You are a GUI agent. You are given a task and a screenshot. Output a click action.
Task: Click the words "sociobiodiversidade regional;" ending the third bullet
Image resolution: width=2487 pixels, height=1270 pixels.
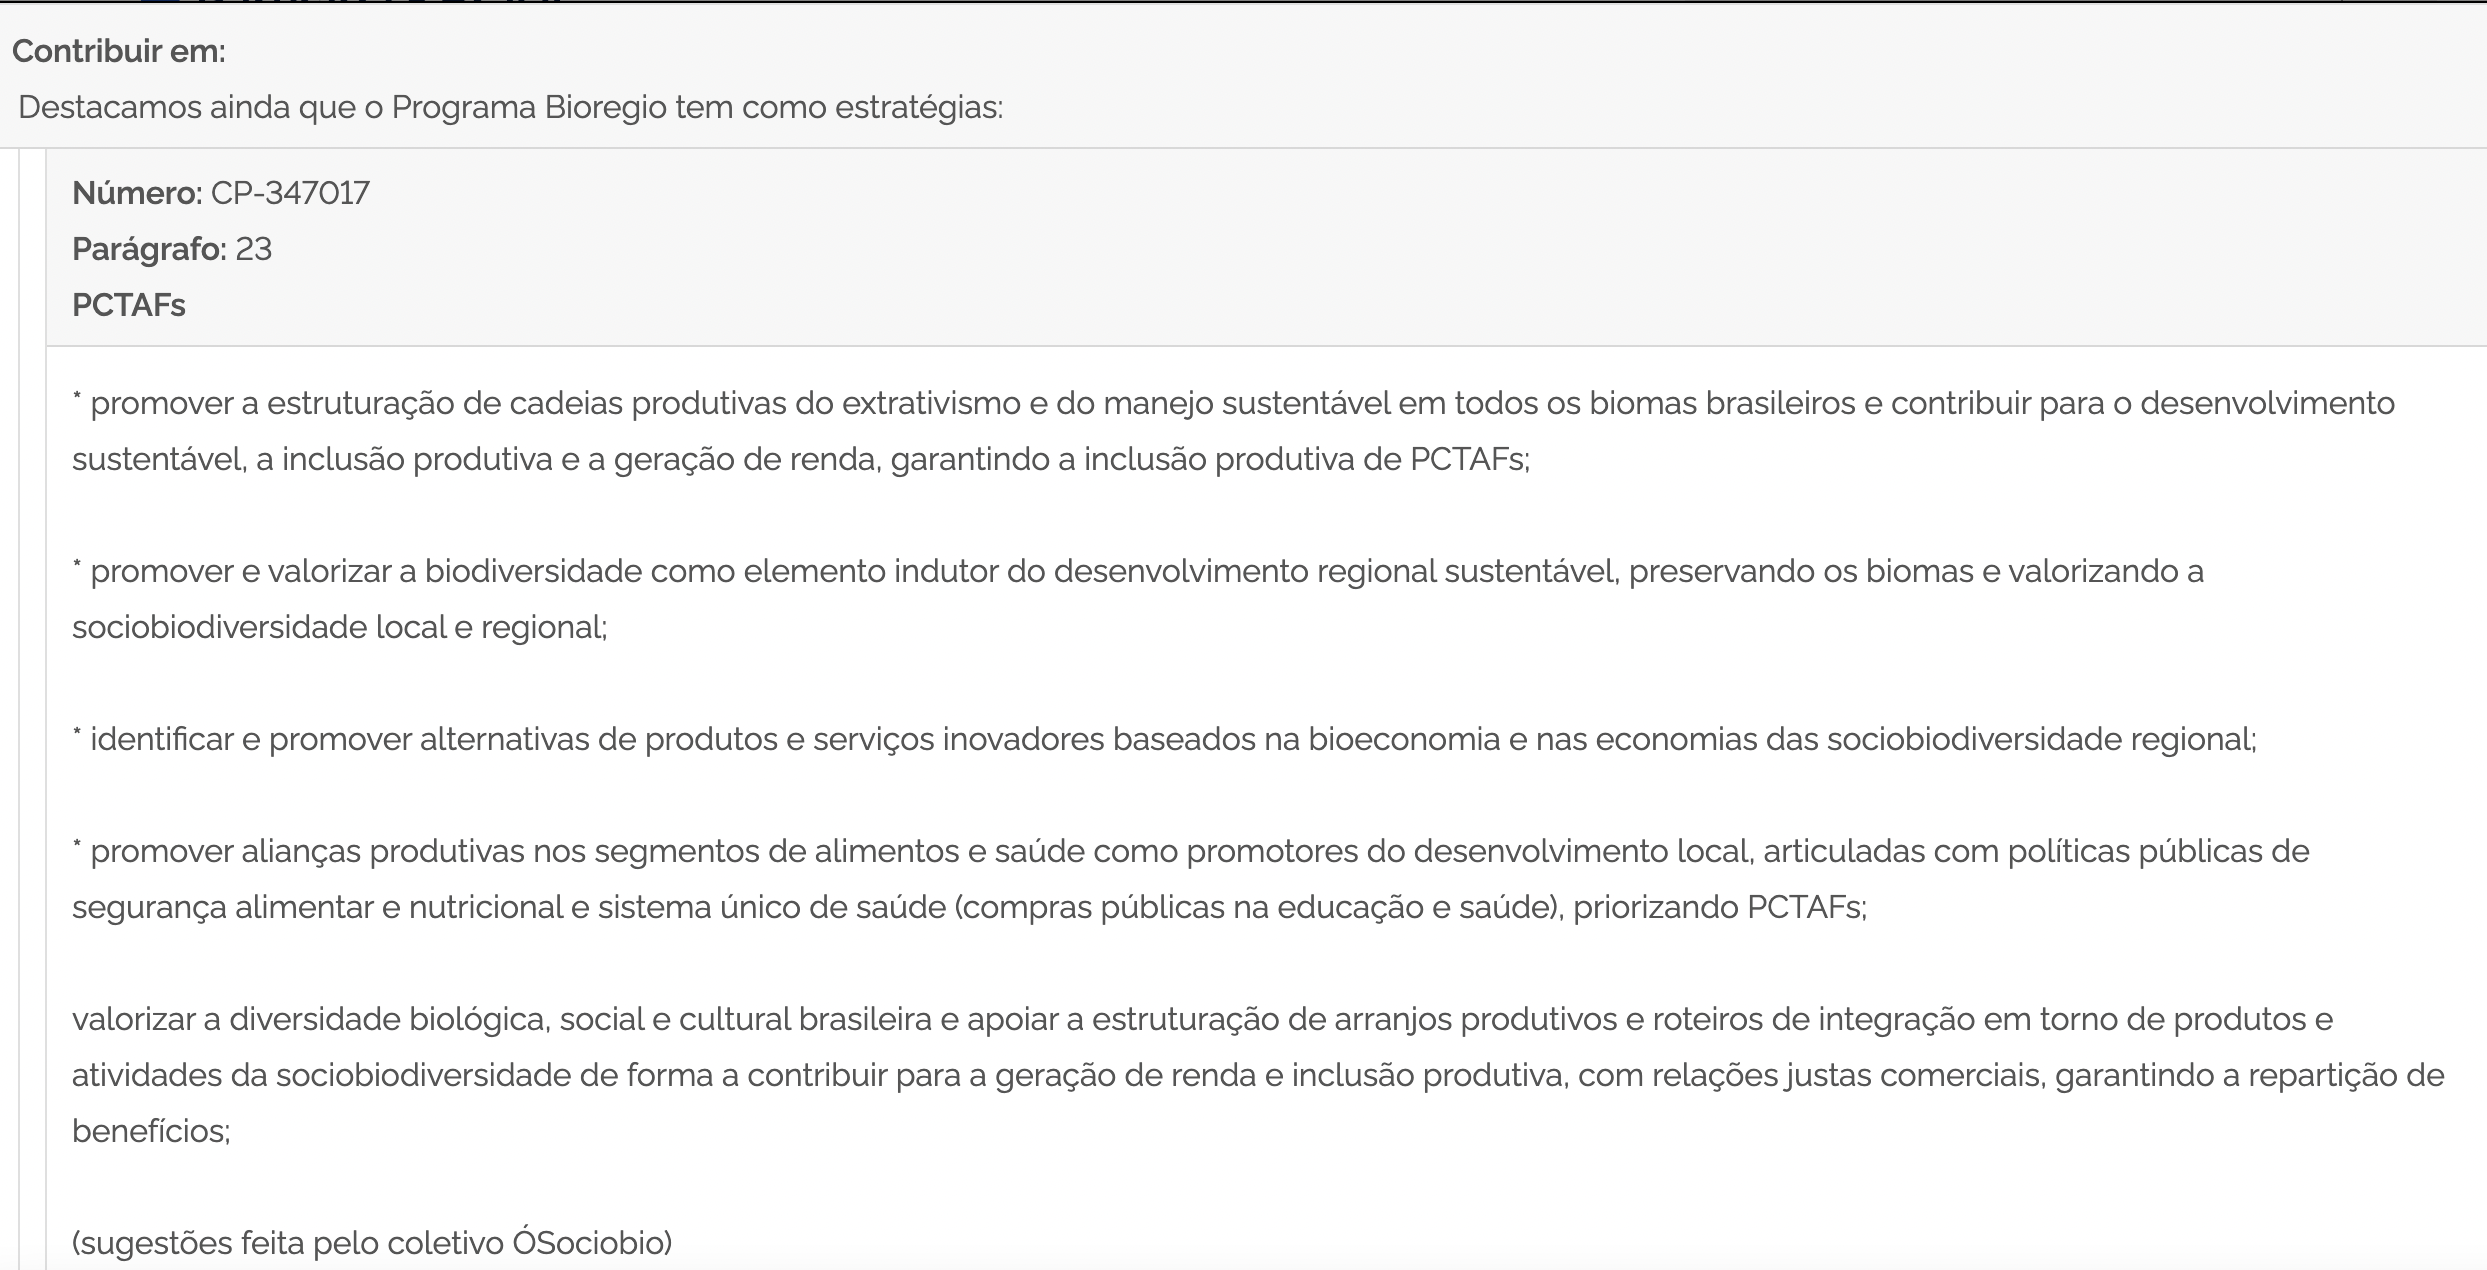click(2041, 740)
